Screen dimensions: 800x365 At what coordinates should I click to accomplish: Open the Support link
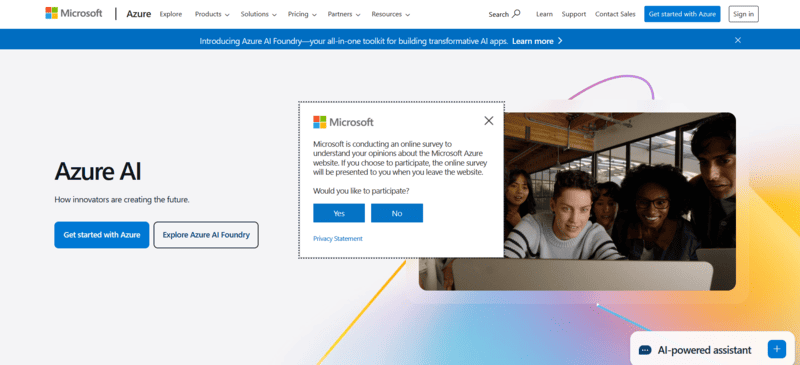tap(573, 14)
